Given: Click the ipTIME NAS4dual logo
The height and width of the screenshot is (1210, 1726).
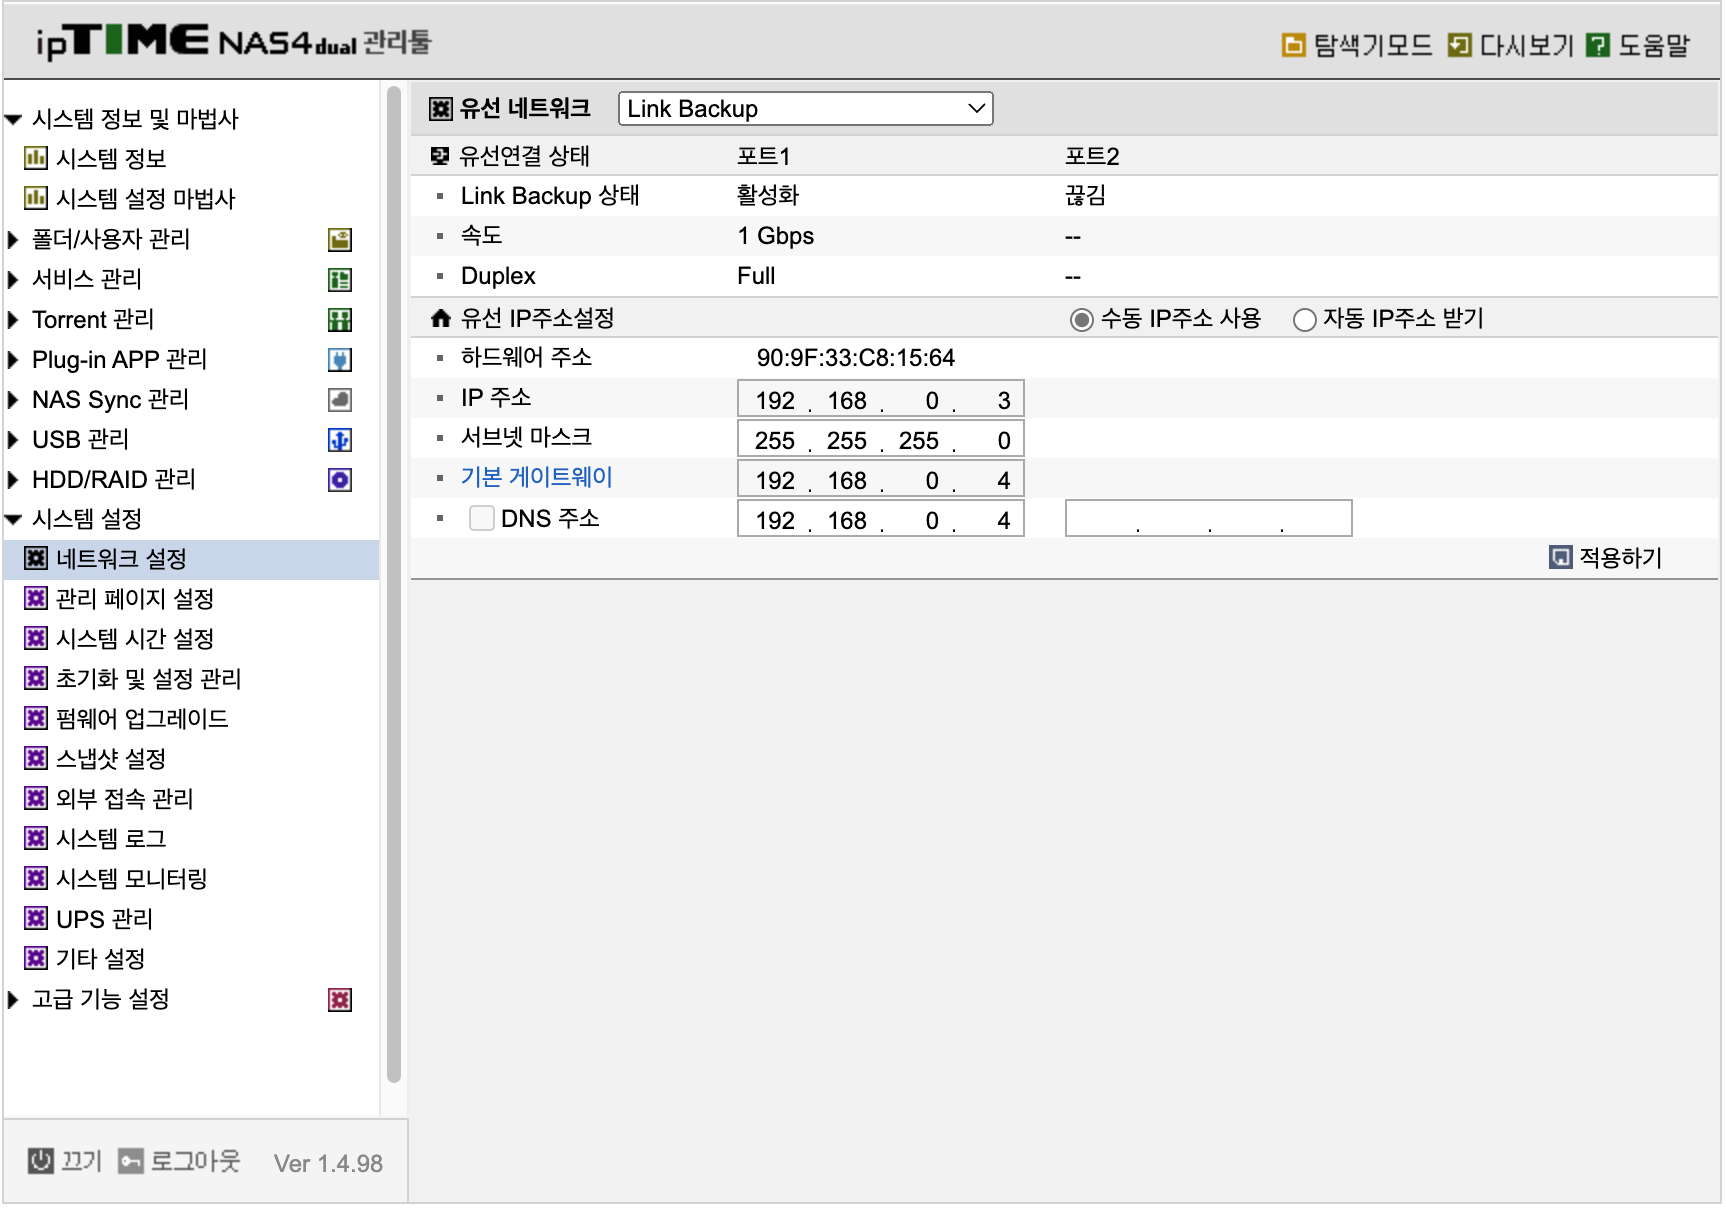Looking at the screenshot, I should pos(233,41).
